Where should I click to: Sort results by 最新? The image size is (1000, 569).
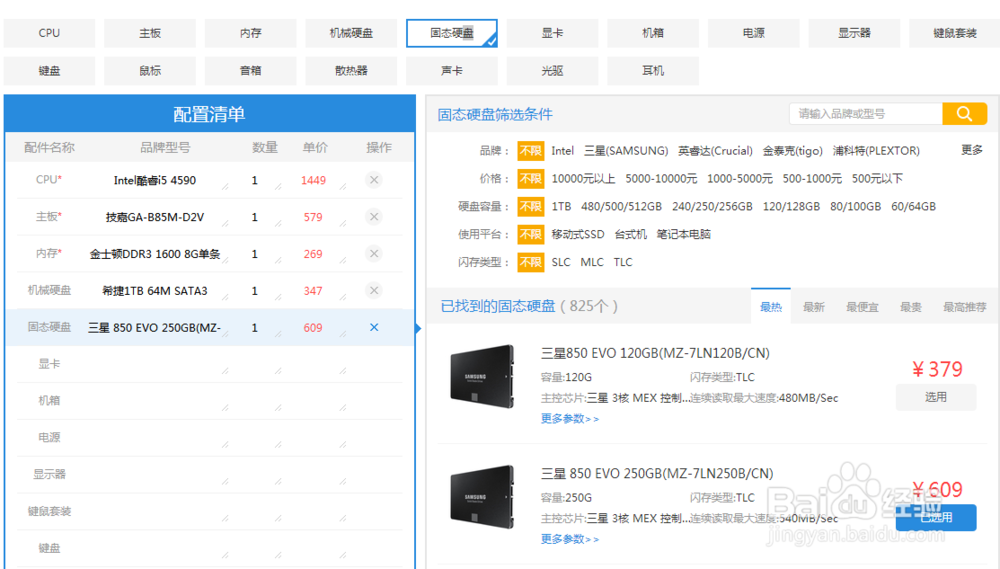click(x=814, y=307)
